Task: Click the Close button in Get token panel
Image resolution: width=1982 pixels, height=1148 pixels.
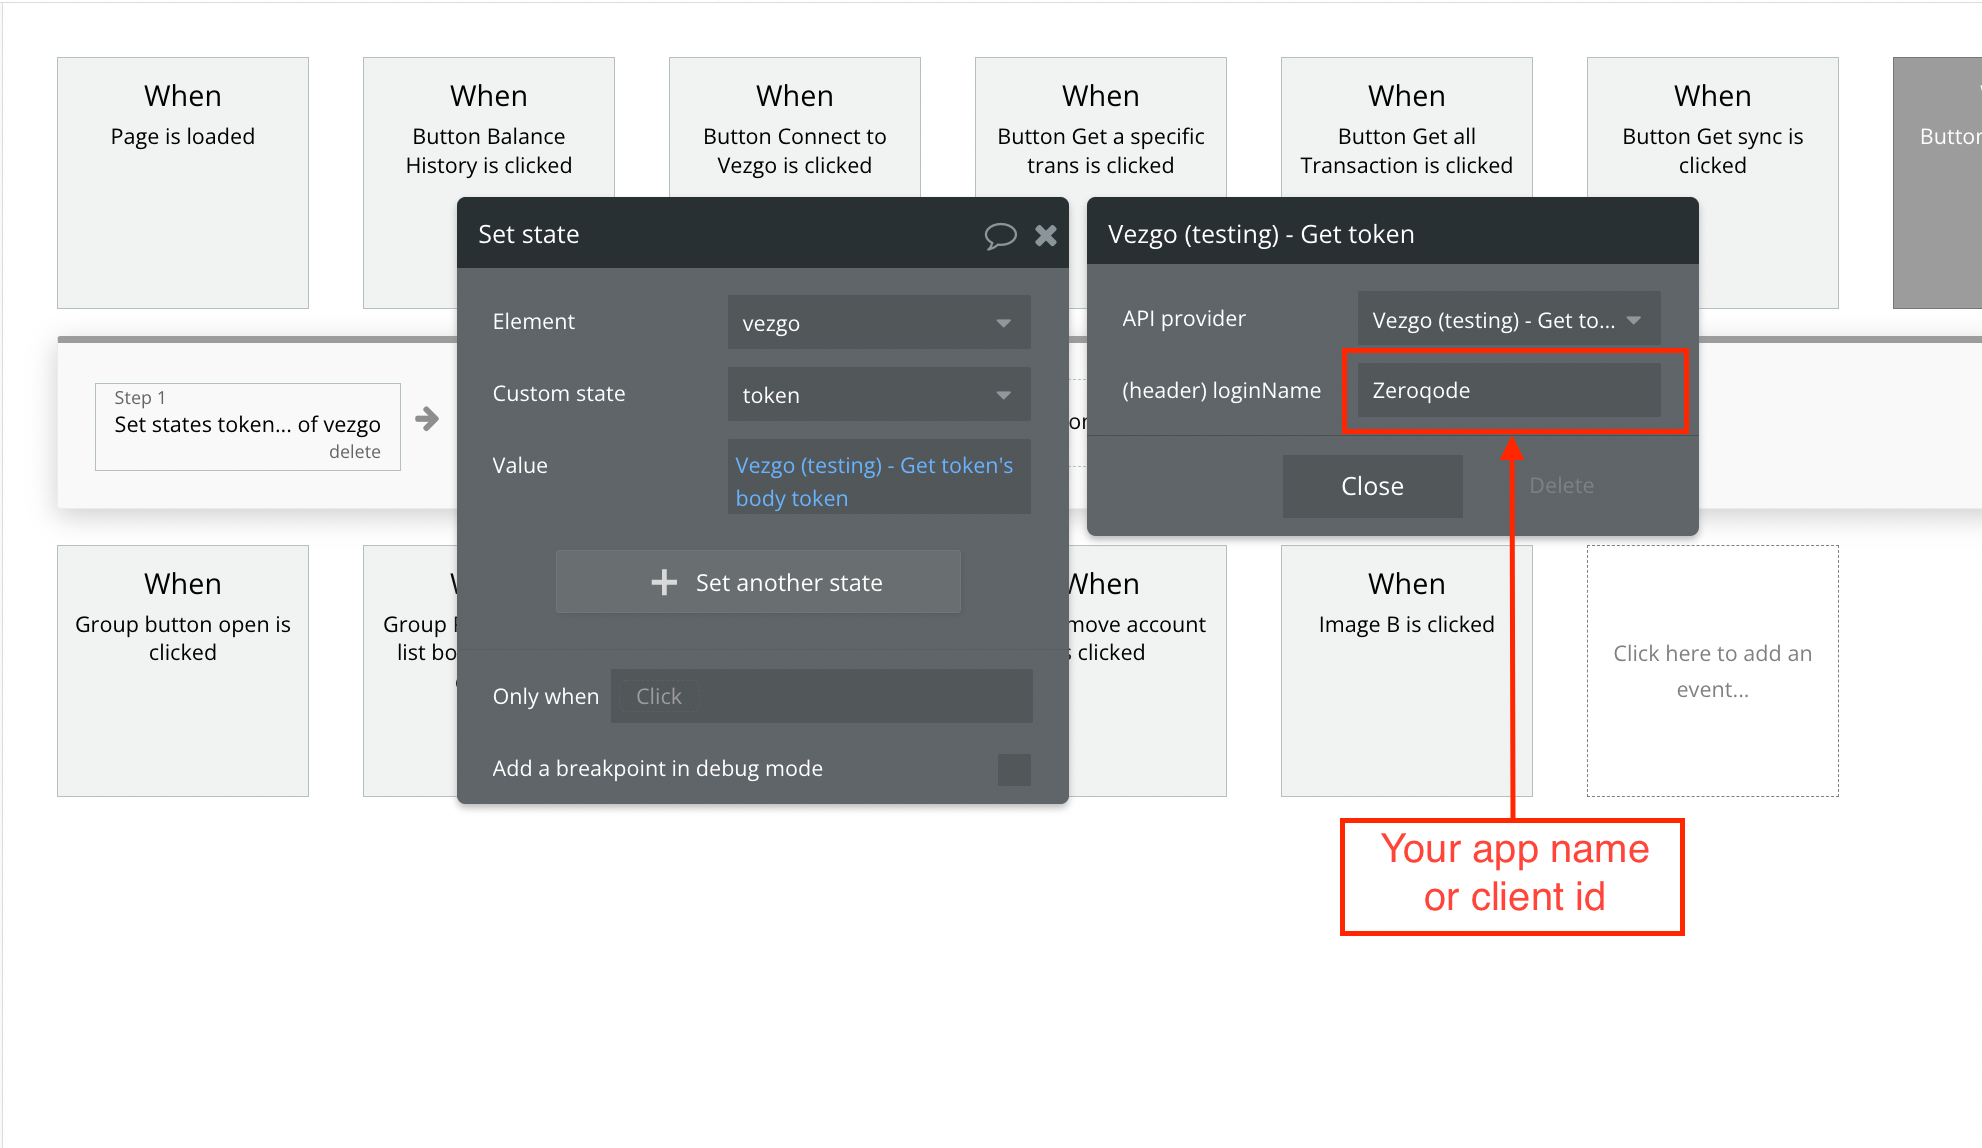Action: coord(1372,486)
